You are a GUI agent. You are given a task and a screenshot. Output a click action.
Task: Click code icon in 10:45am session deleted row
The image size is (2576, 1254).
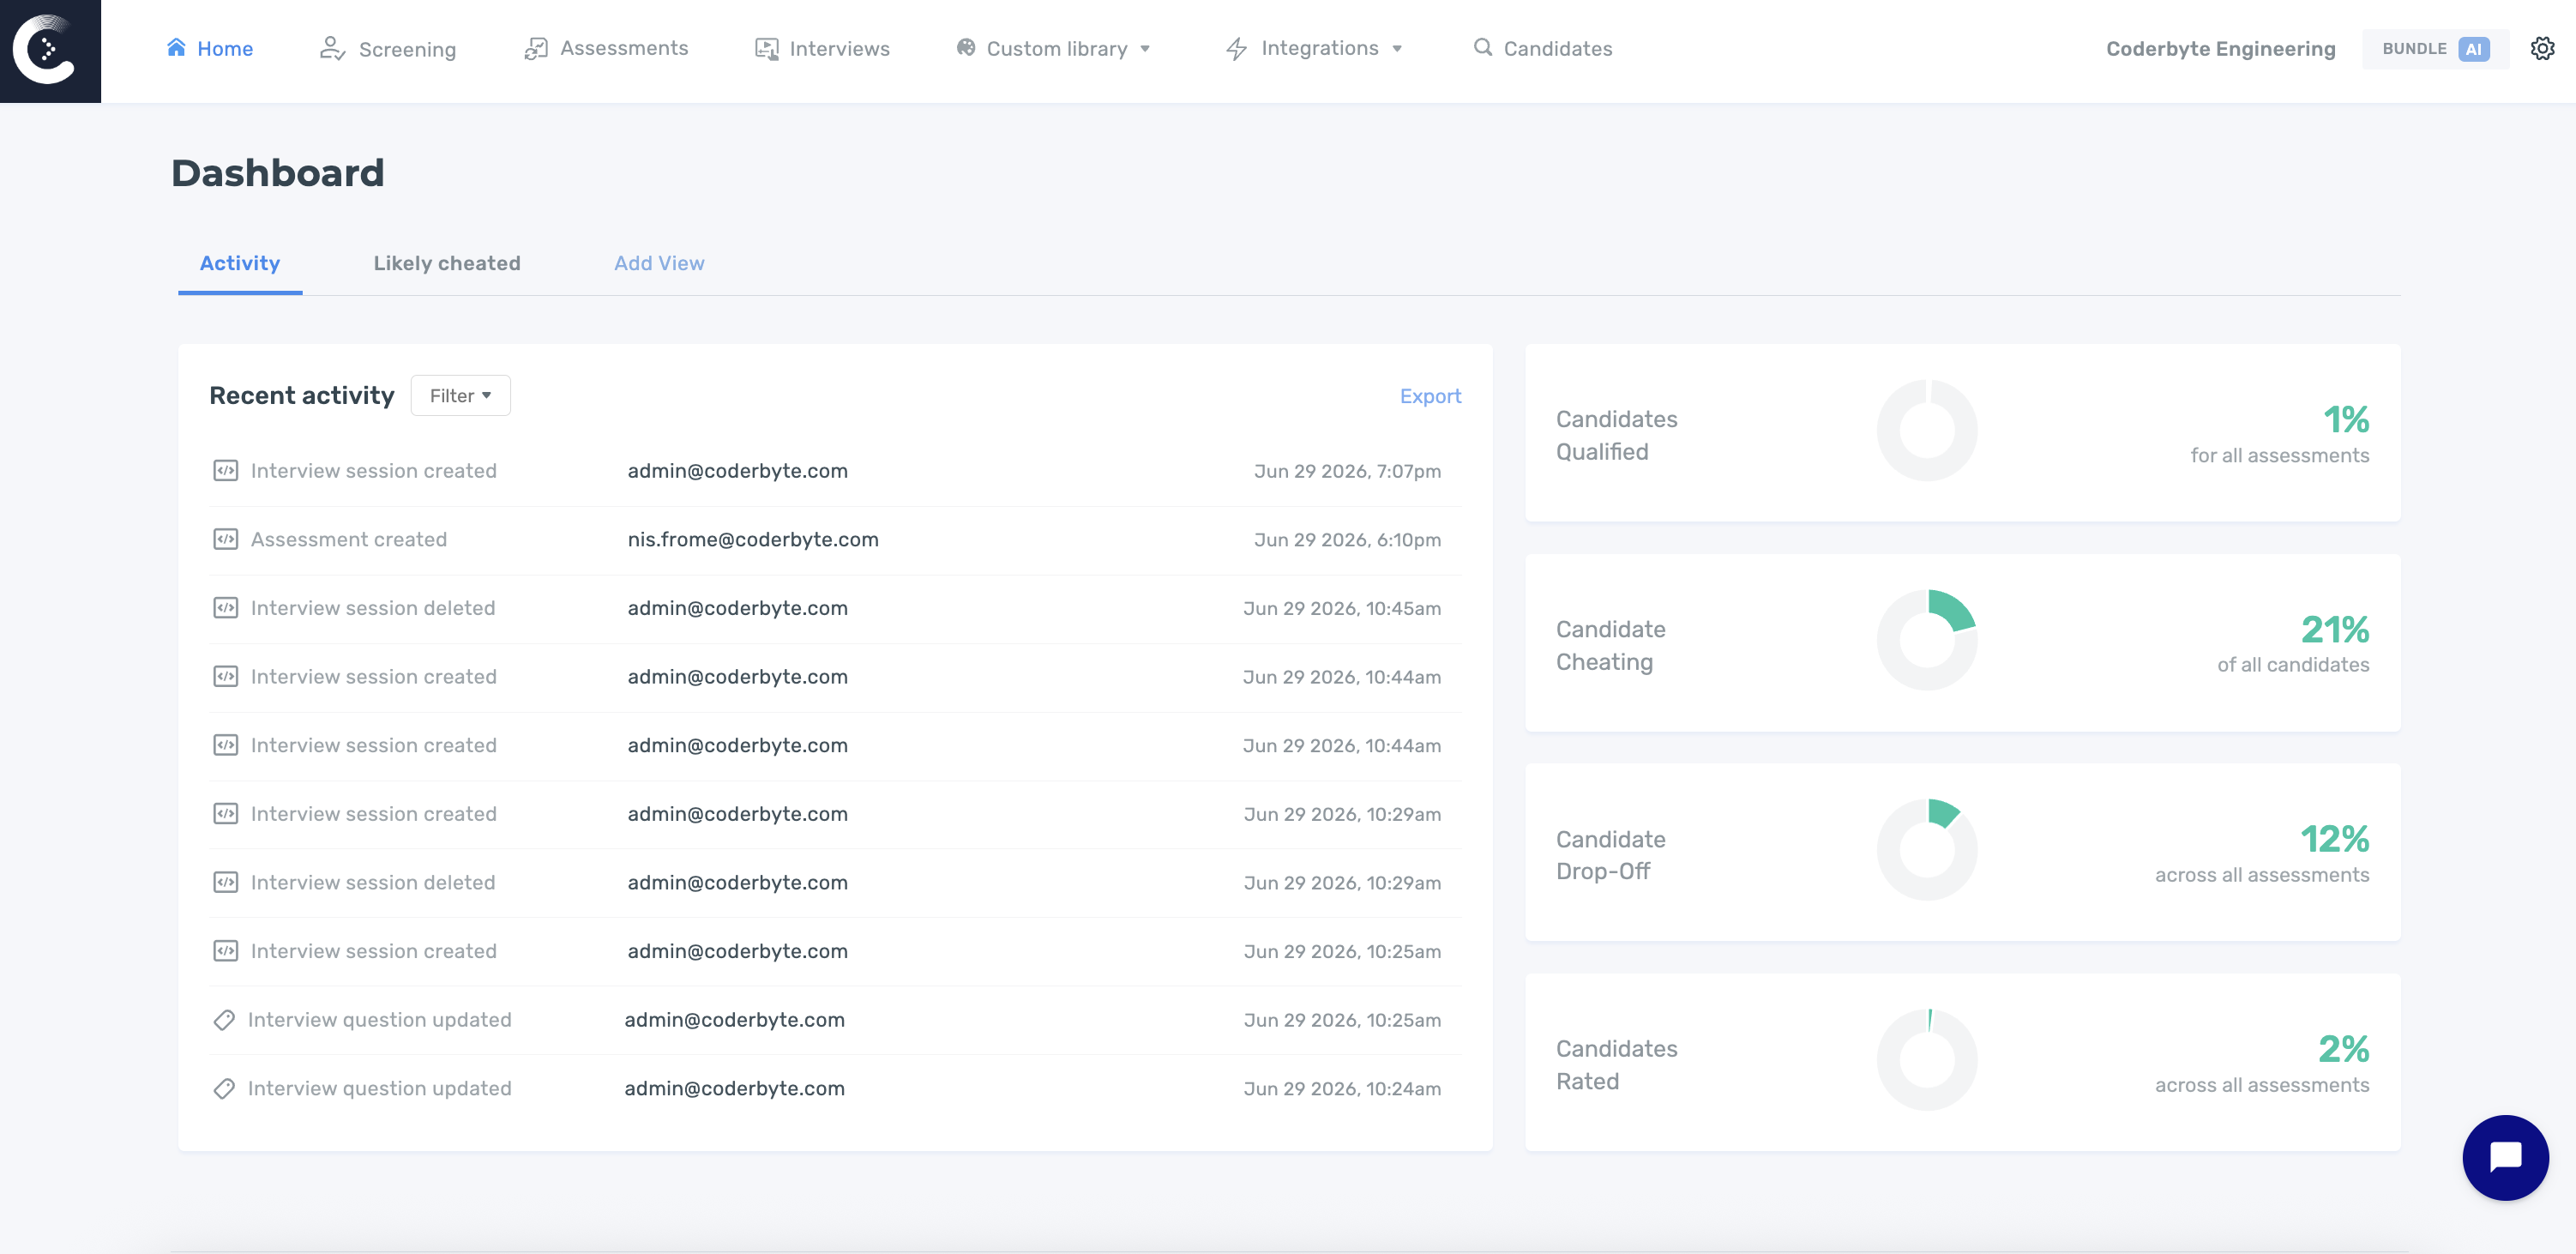point(225,608)
